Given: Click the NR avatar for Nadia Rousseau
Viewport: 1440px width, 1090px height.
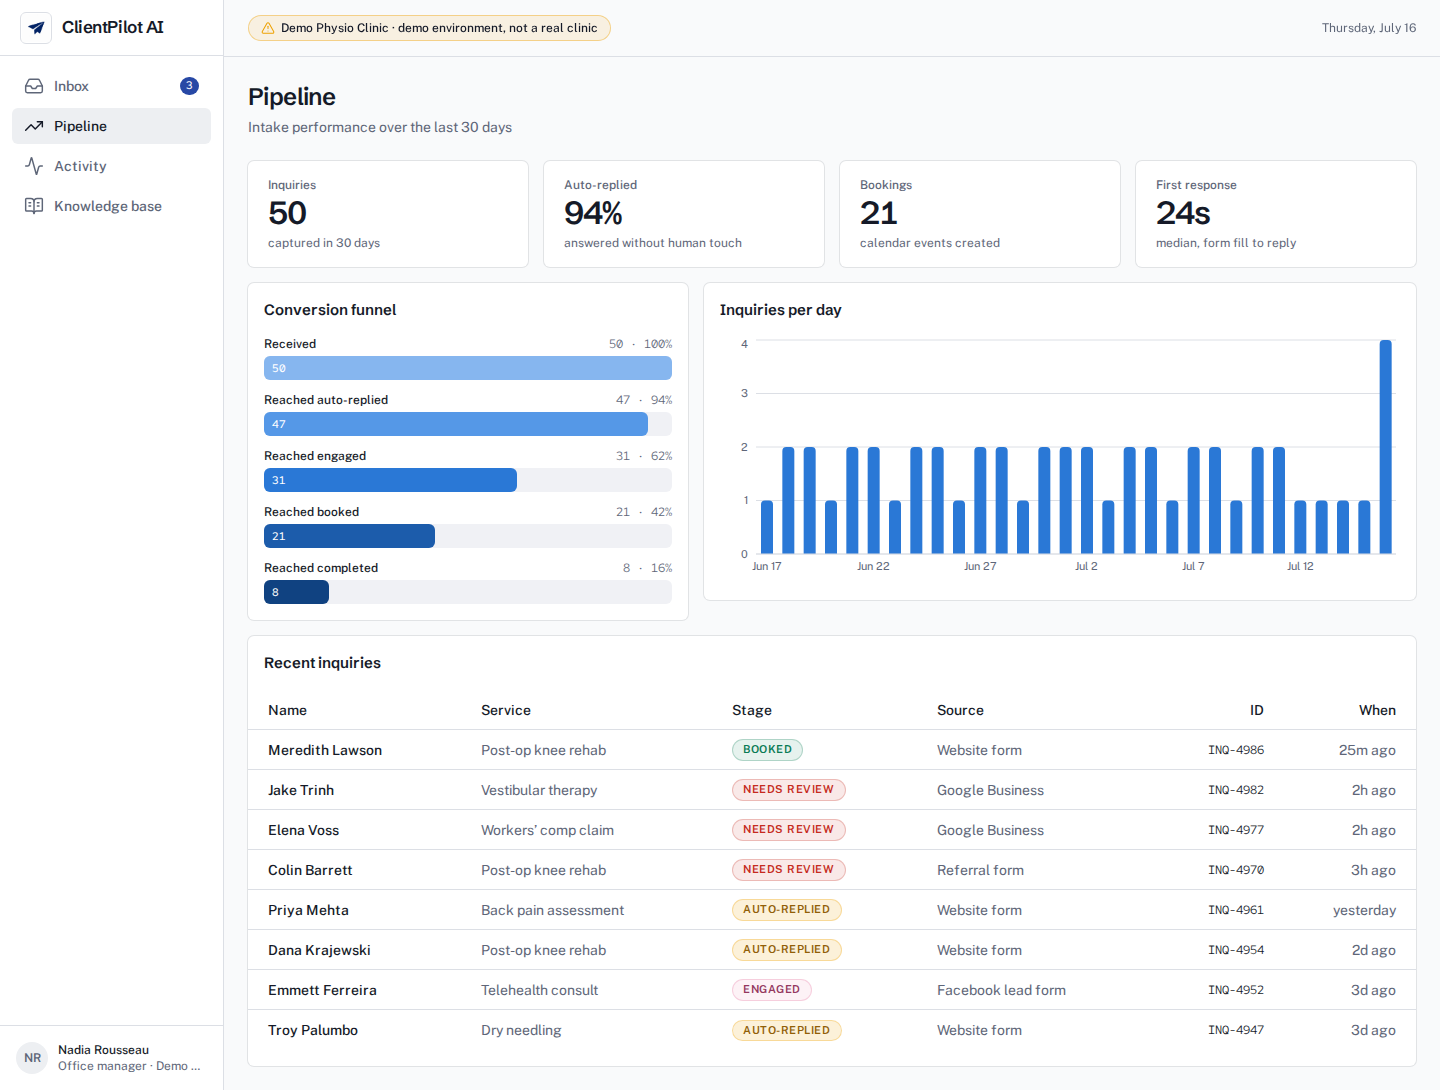Looking at the screenshot, I should pos(33,1058).
